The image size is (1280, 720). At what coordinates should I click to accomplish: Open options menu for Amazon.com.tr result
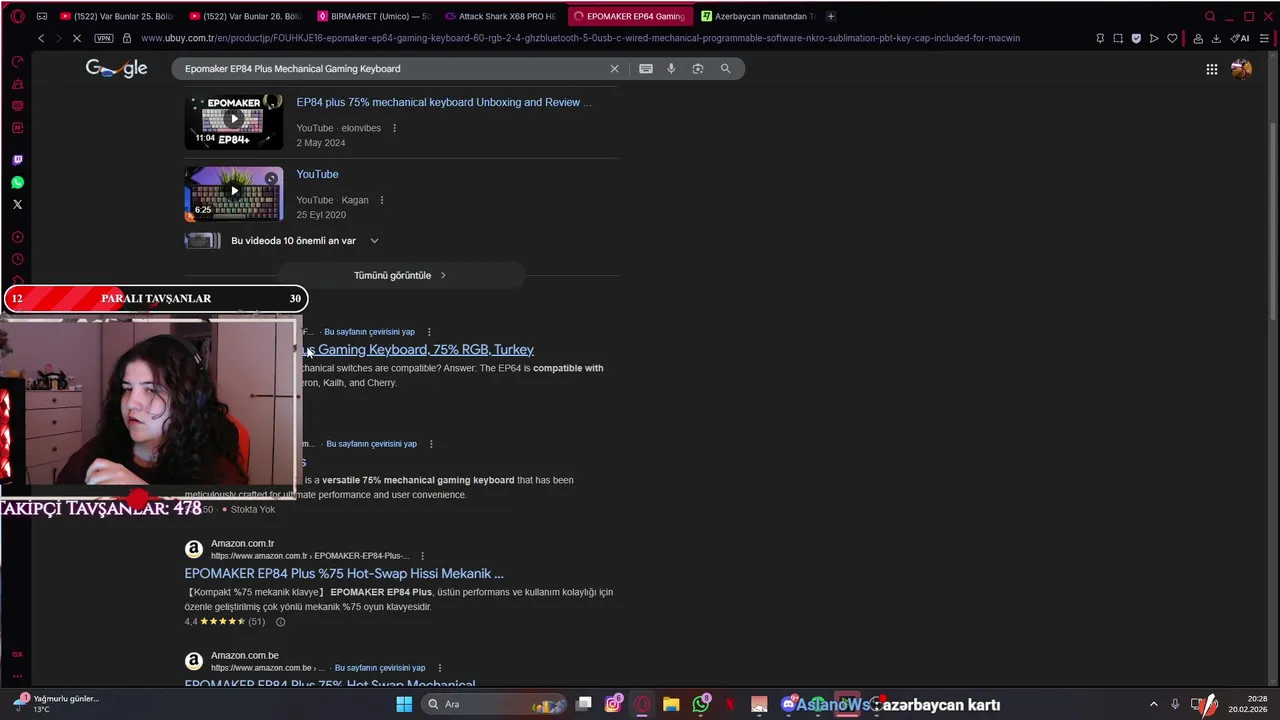coord(422,556)
